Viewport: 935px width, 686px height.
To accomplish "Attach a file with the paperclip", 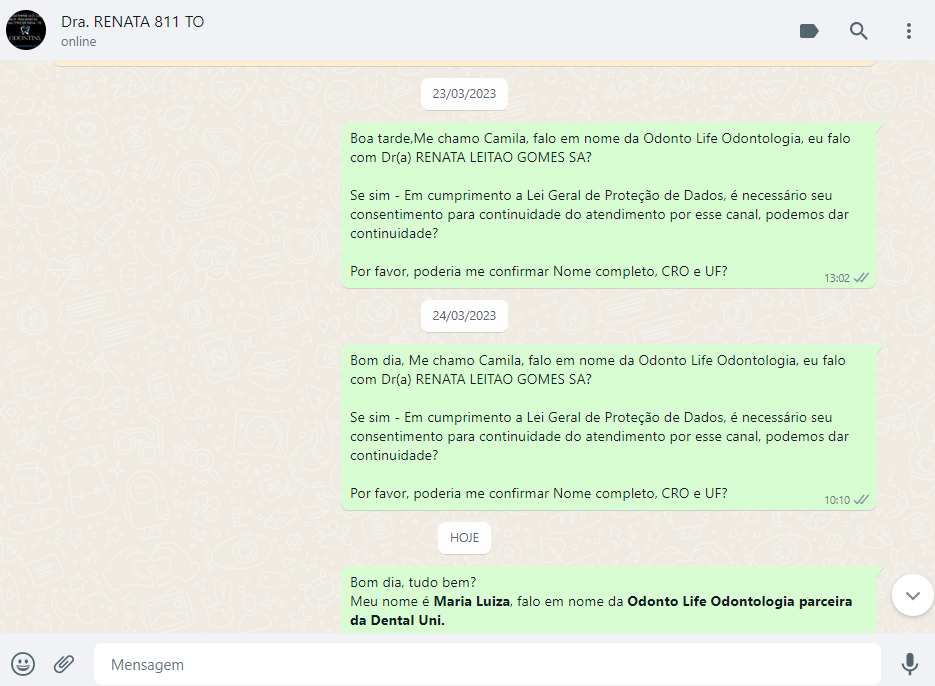I will point(64,664).
